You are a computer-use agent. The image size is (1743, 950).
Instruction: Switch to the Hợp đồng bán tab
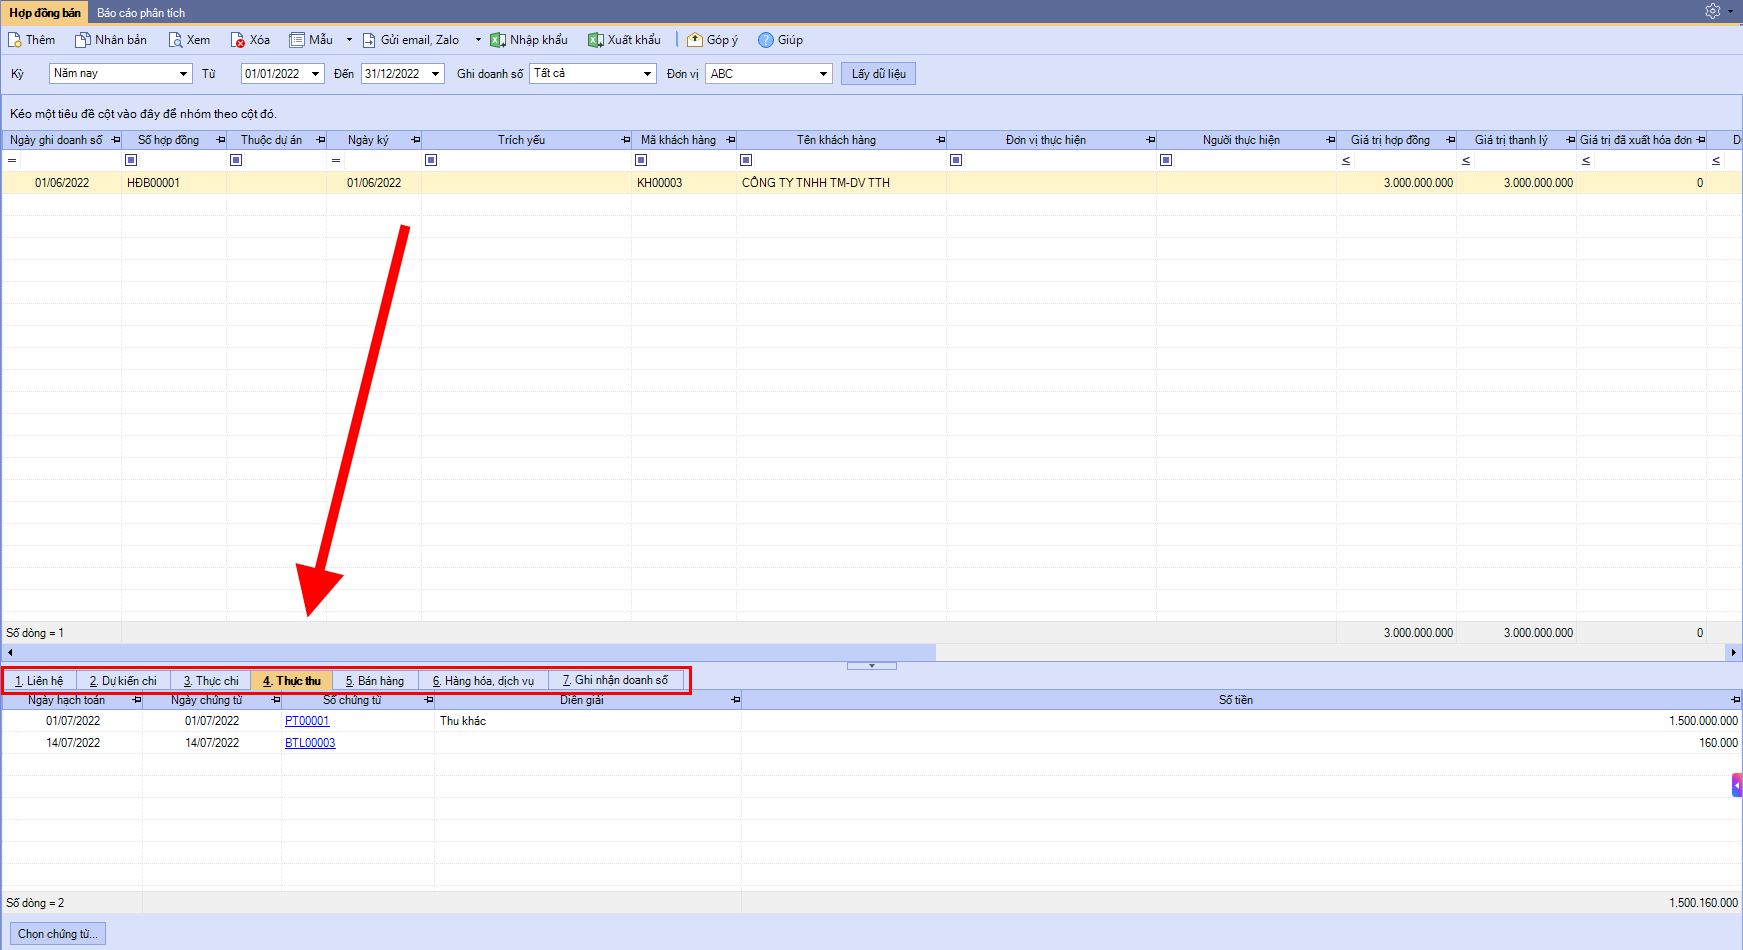(x=45, y=13)
